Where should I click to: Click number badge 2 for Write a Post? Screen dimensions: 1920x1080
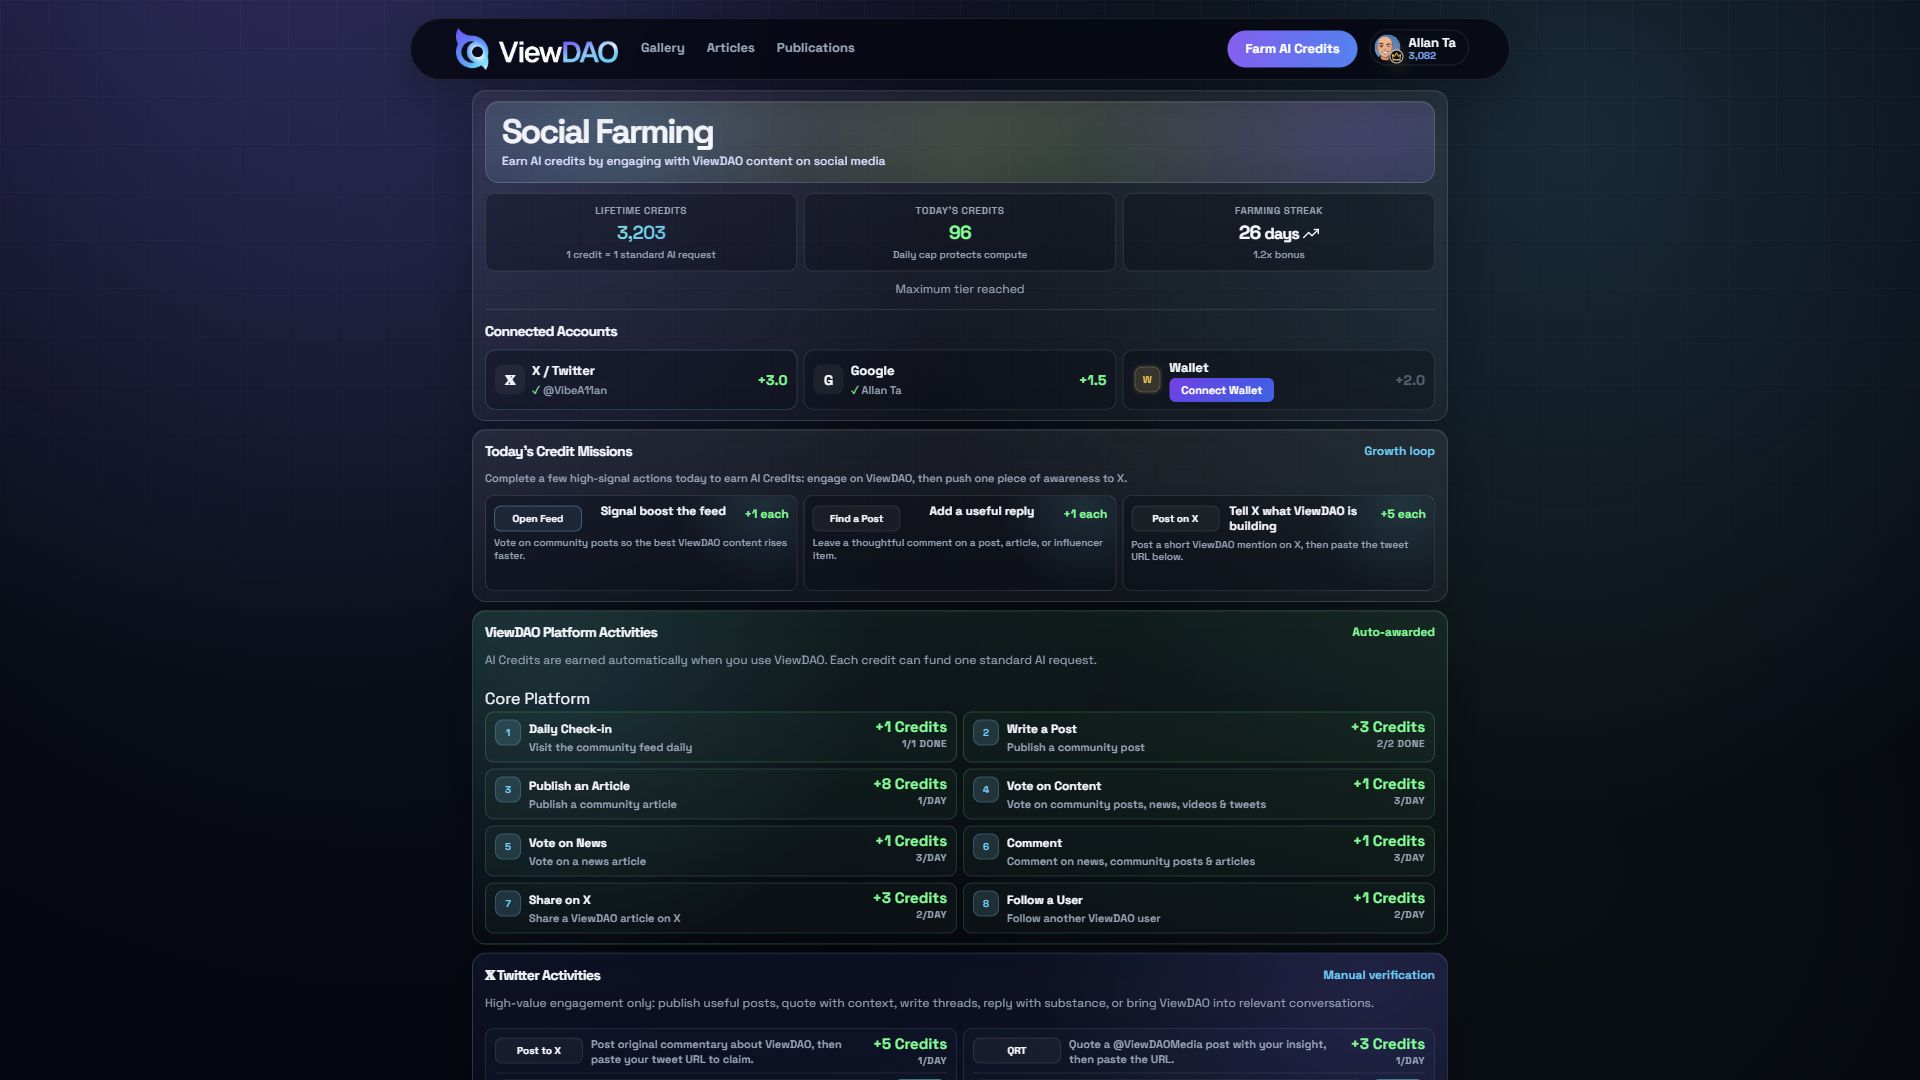pos(986,733)
